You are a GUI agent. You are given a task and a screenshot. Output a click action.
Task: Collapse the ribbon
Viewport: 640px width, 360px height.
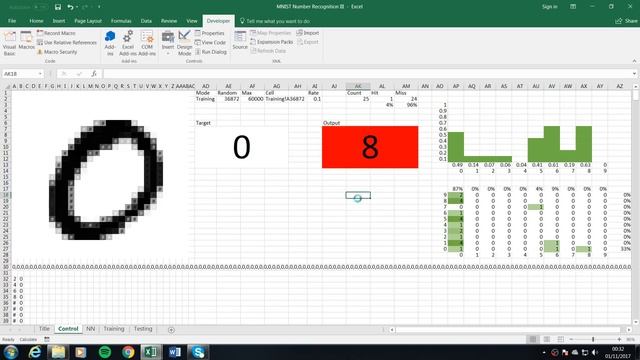click(634, 61)
